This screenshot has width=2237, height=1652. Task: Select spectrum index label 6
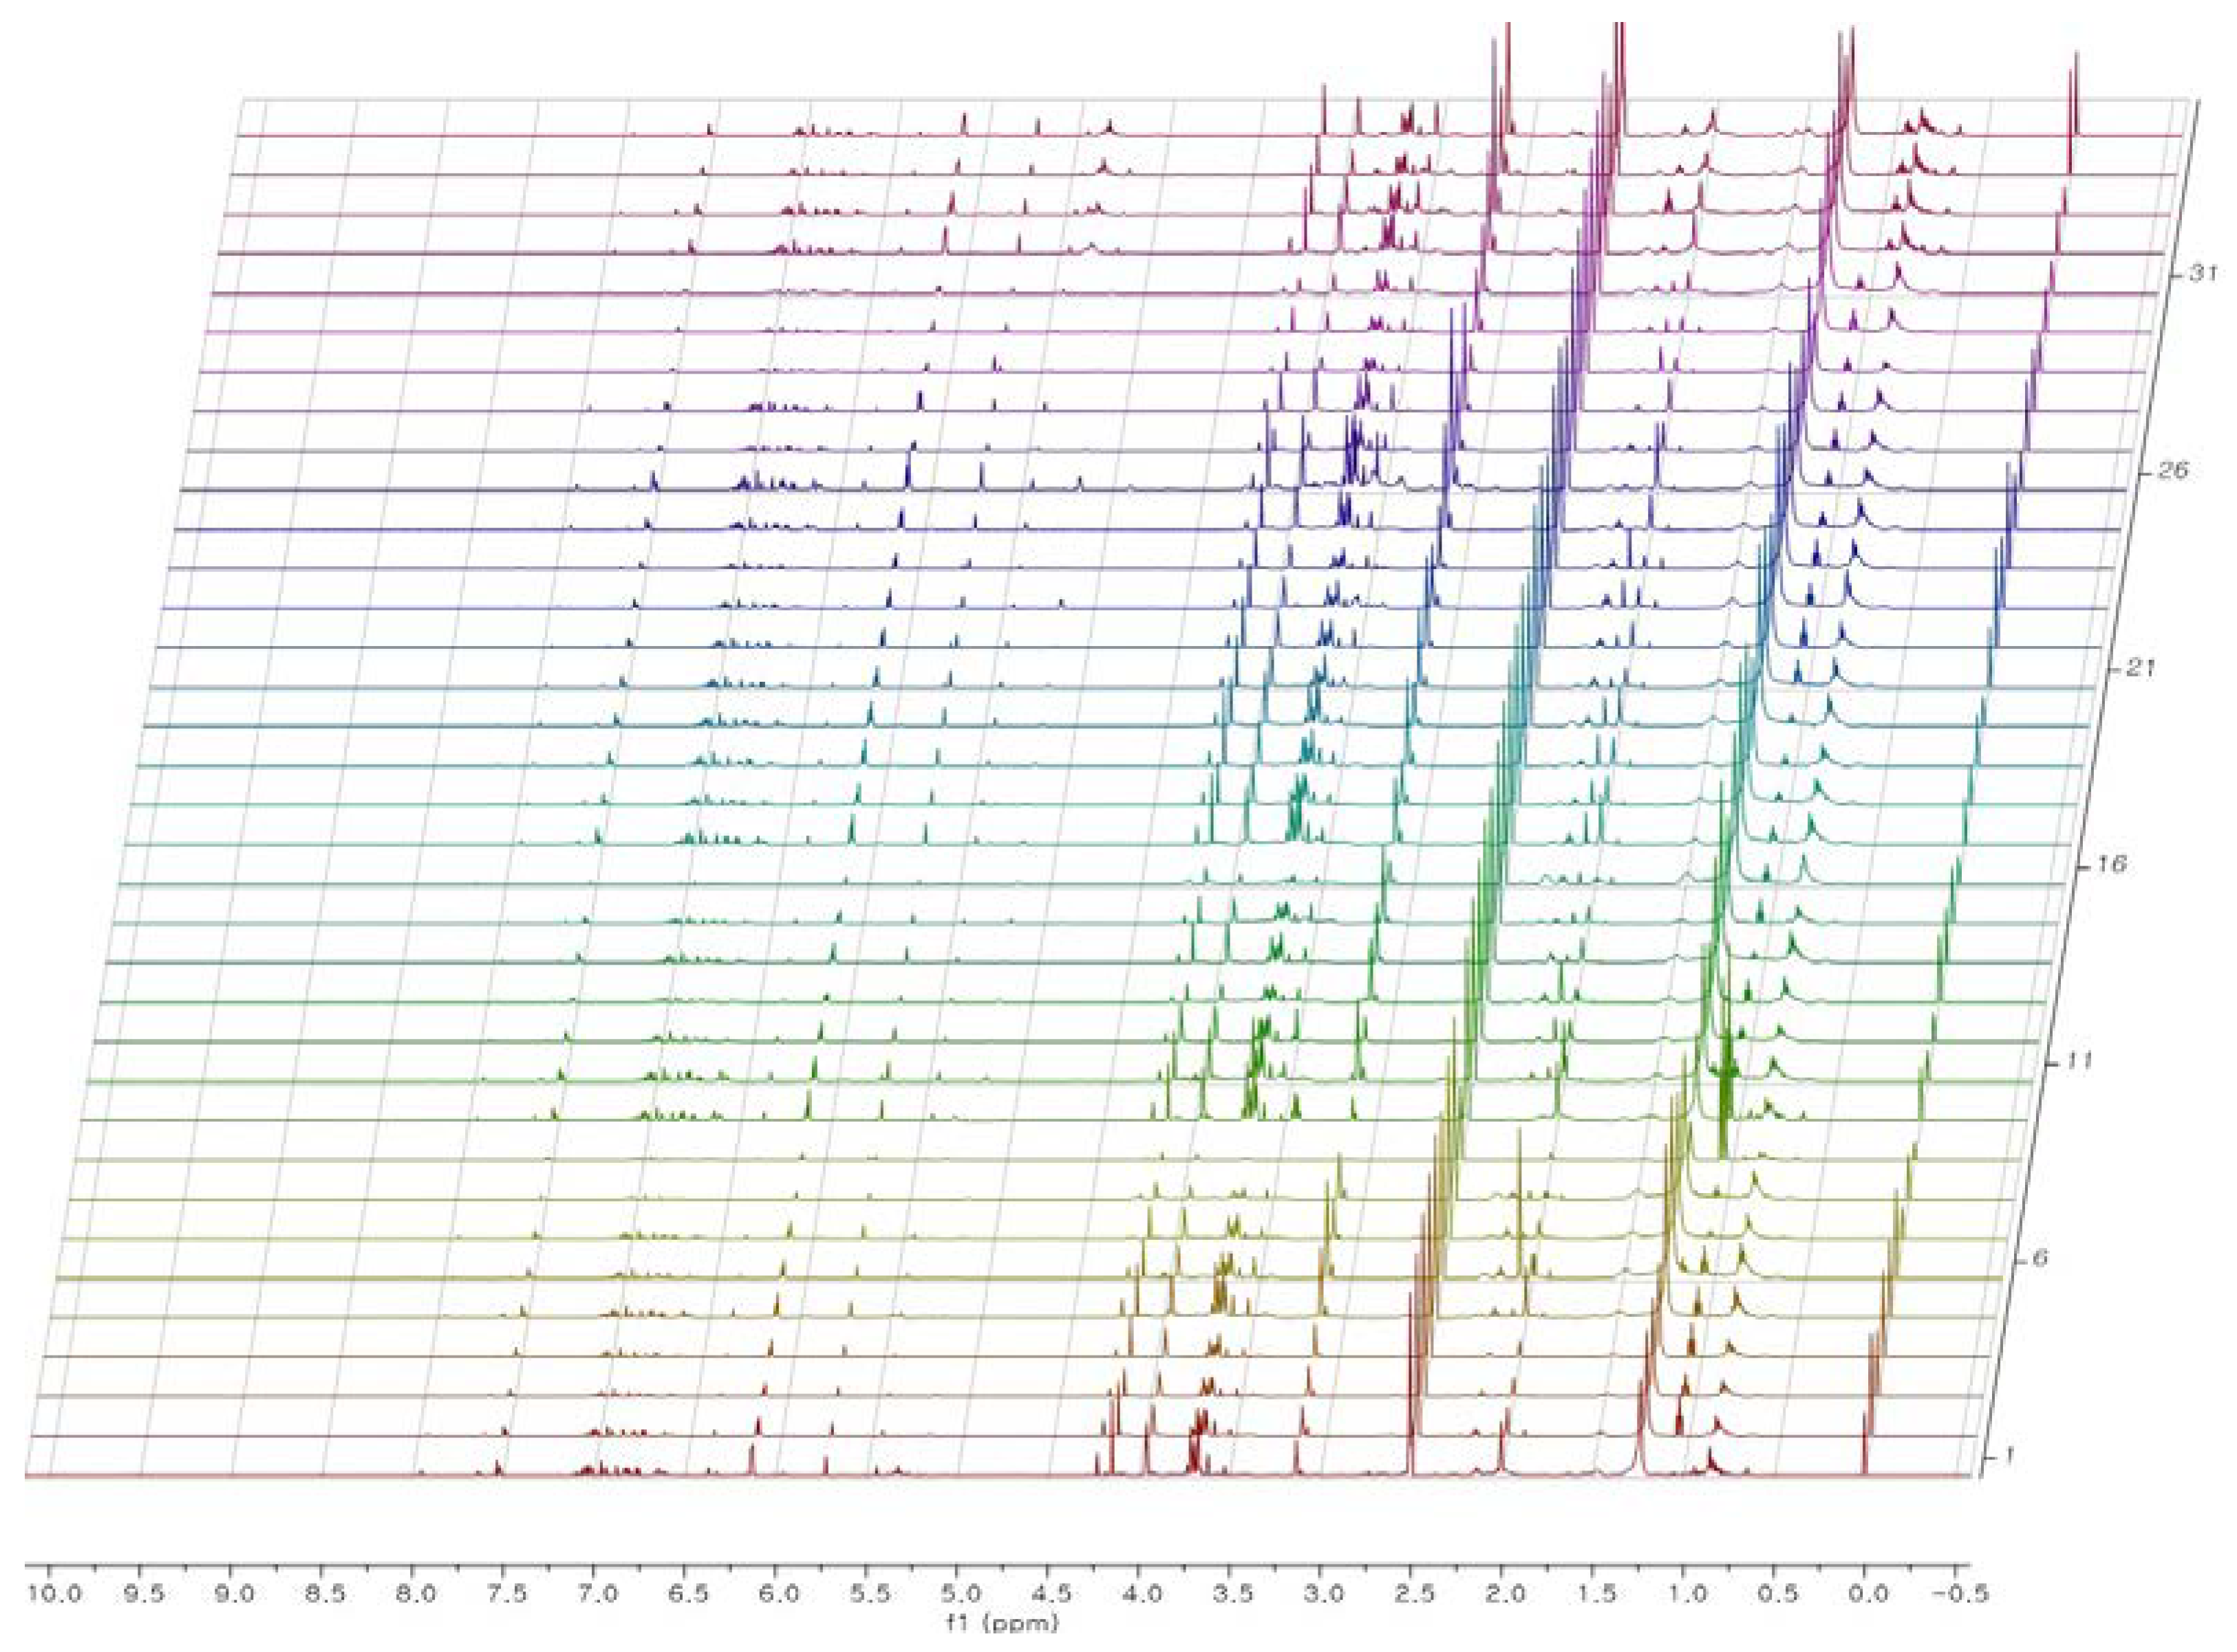pos(2040,1258)
